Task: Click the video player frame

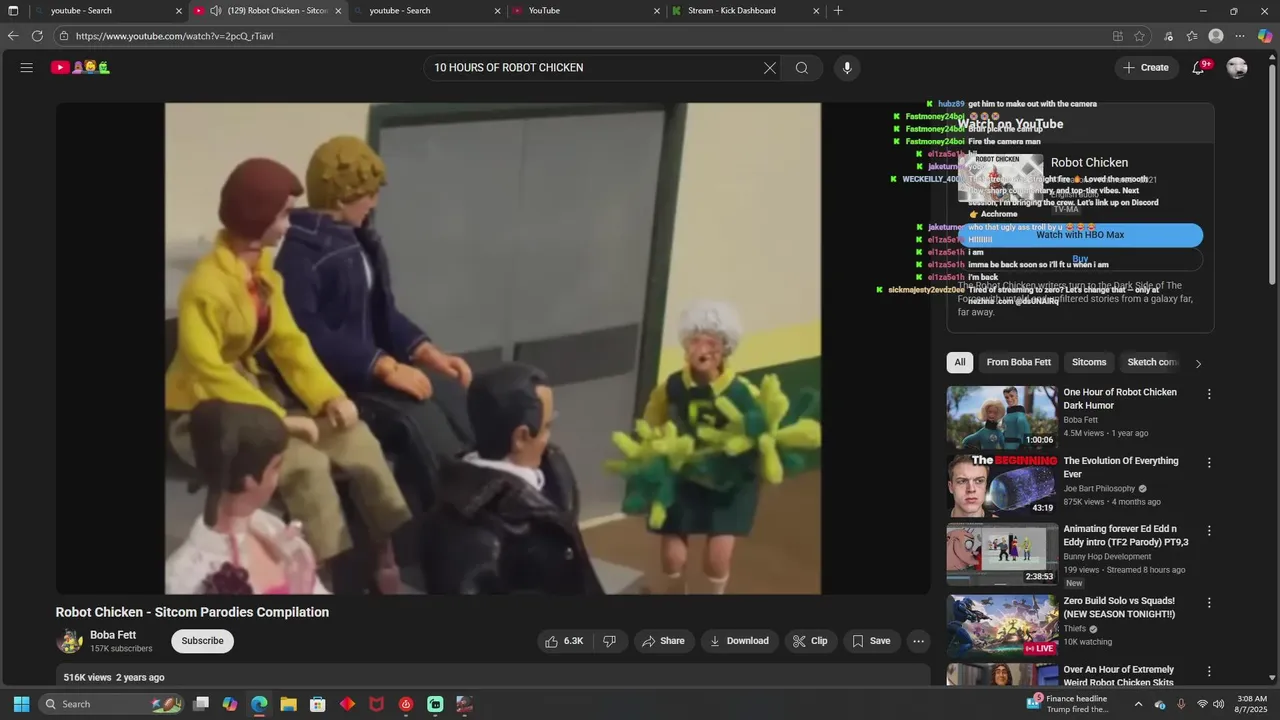Action: point(493,348)
